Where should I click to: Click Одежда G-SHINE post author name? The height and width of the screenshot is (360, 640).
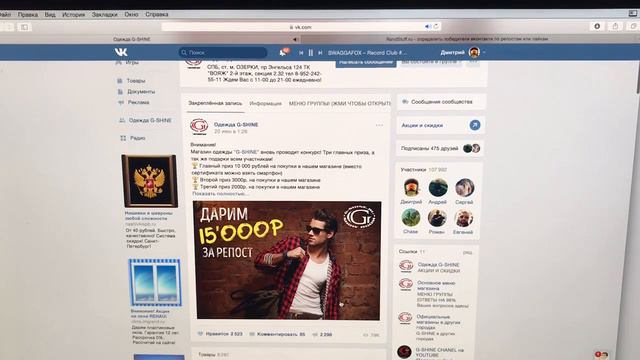point(236,124)
